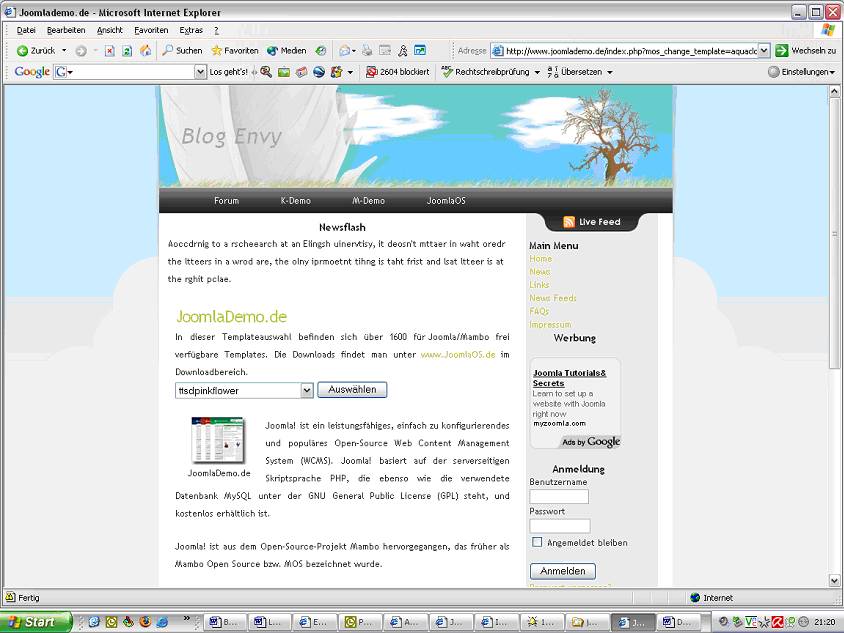Click the grey forward arrow button
Screen dimensions: 844x633
[81, 51]
